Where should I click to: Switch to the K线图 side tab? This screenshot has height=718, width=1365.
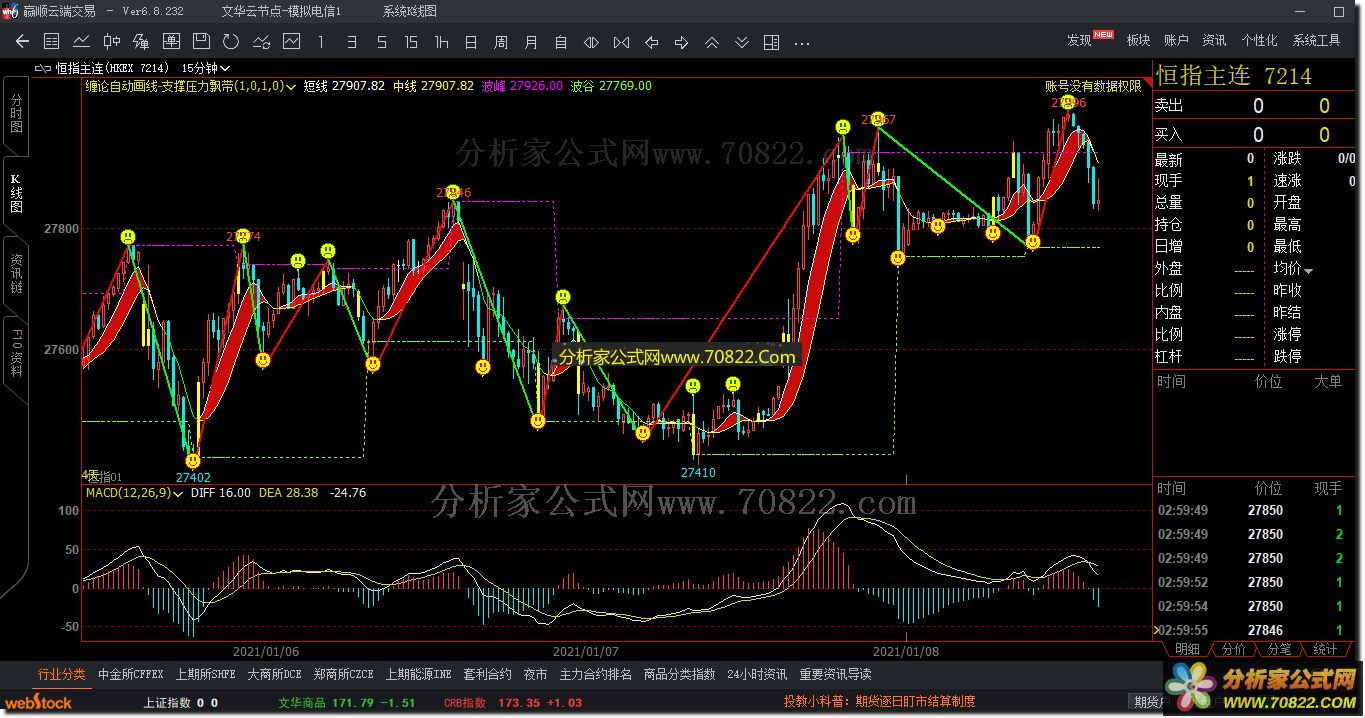pyautogui.click(x=16, y=194)
